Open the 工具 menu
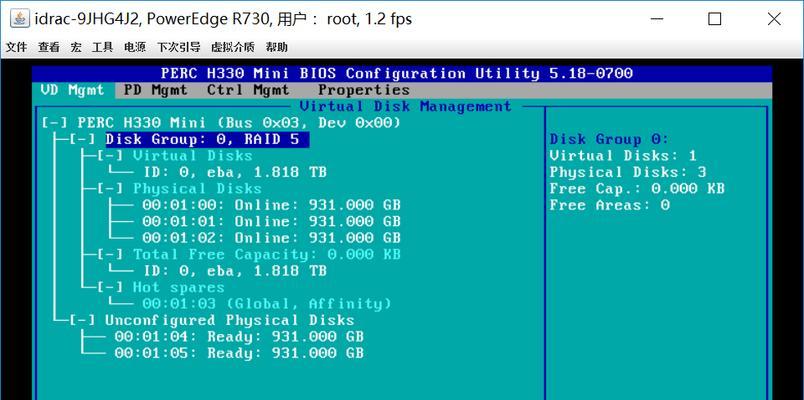The height and width of the screenshot is (400, 804). tap(103, 47)
